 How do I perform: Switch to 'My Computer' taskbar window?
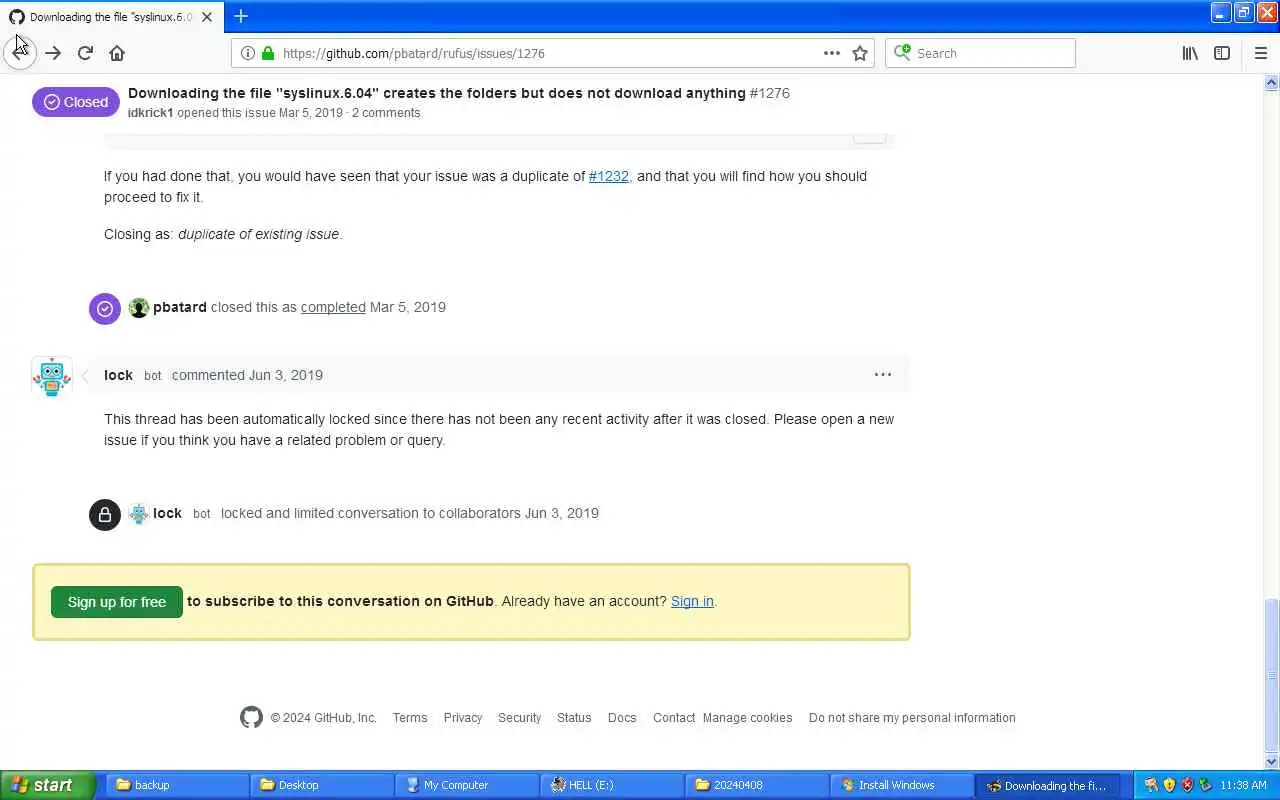click(x=466, y=785)
